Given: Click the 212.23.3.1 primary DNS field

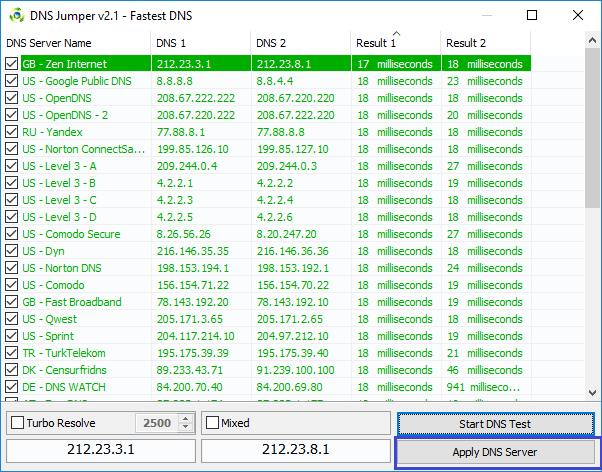Looking at the screenshot, I should pos(101,450).
